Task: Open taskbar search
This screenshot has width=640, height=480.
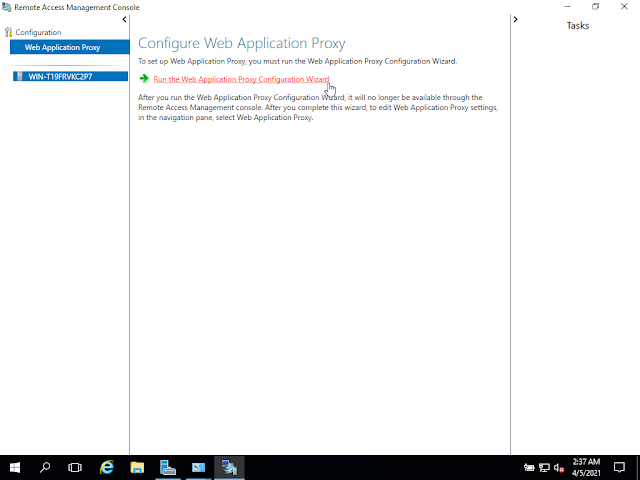Action: pyautogui.click(x=45, y=467)
